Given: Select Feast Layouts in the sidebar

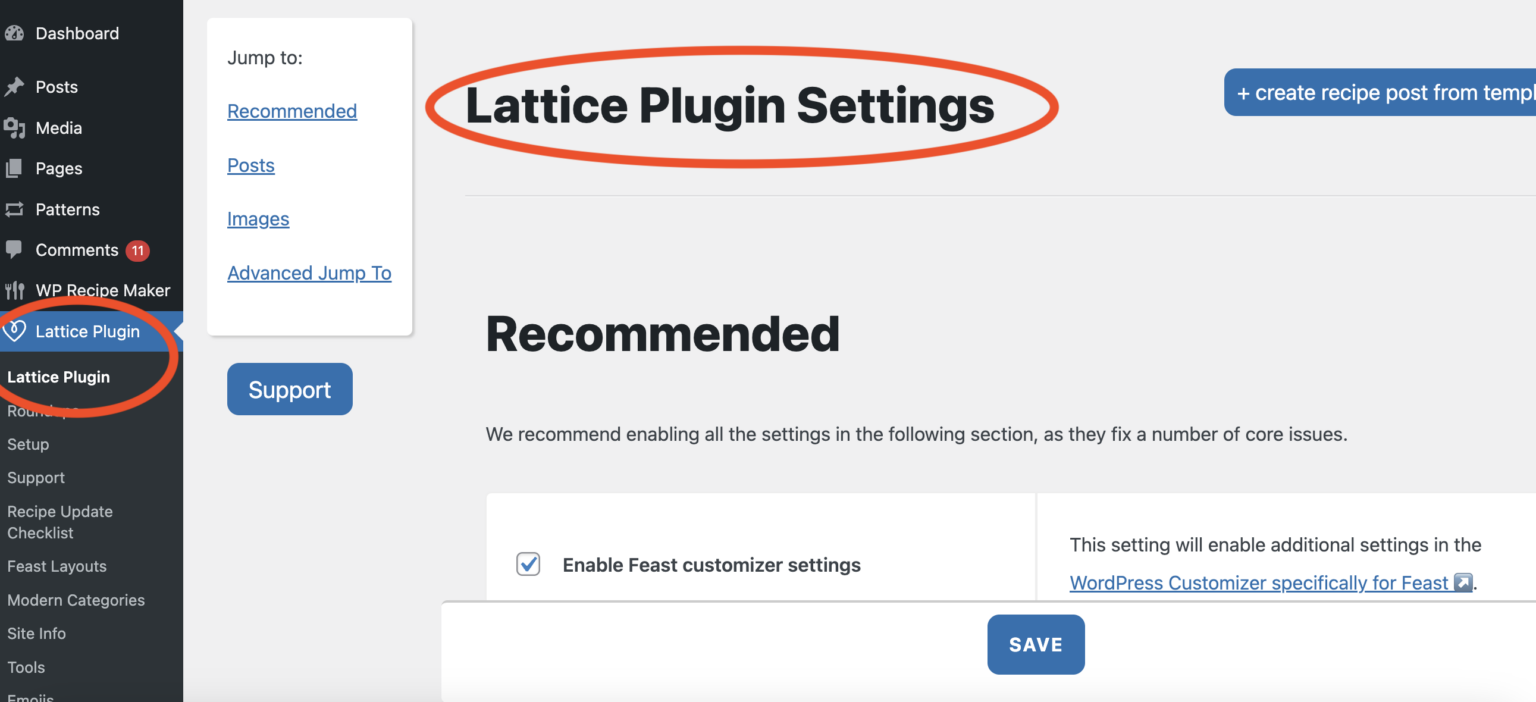Looking at the screenshot, I should point(57,566).
